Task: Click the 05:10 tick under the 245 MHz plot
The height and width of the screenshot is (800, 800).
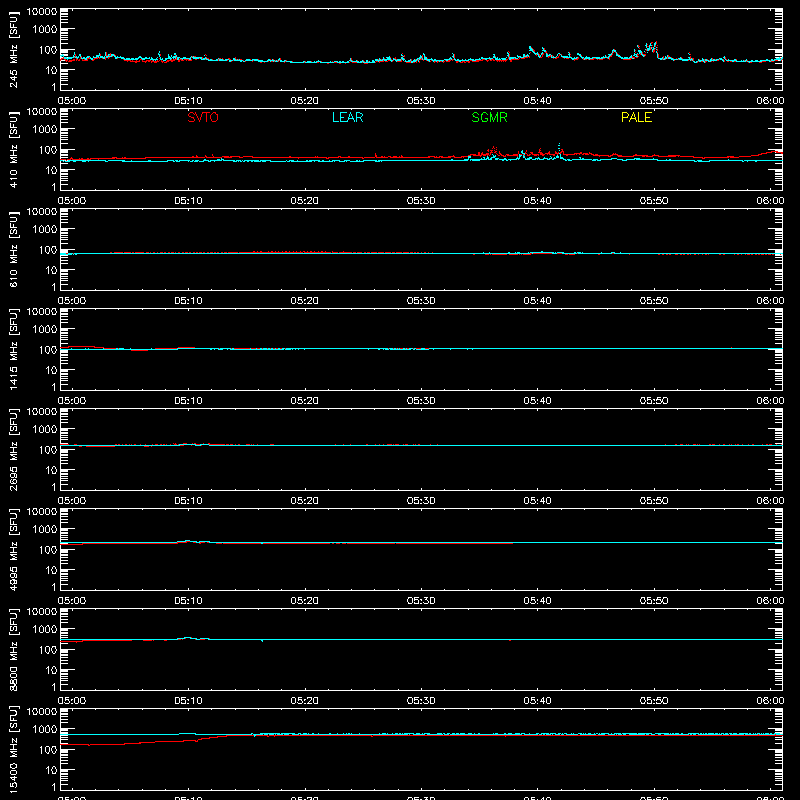Action: pyautogui.click(x=188, y=101)
